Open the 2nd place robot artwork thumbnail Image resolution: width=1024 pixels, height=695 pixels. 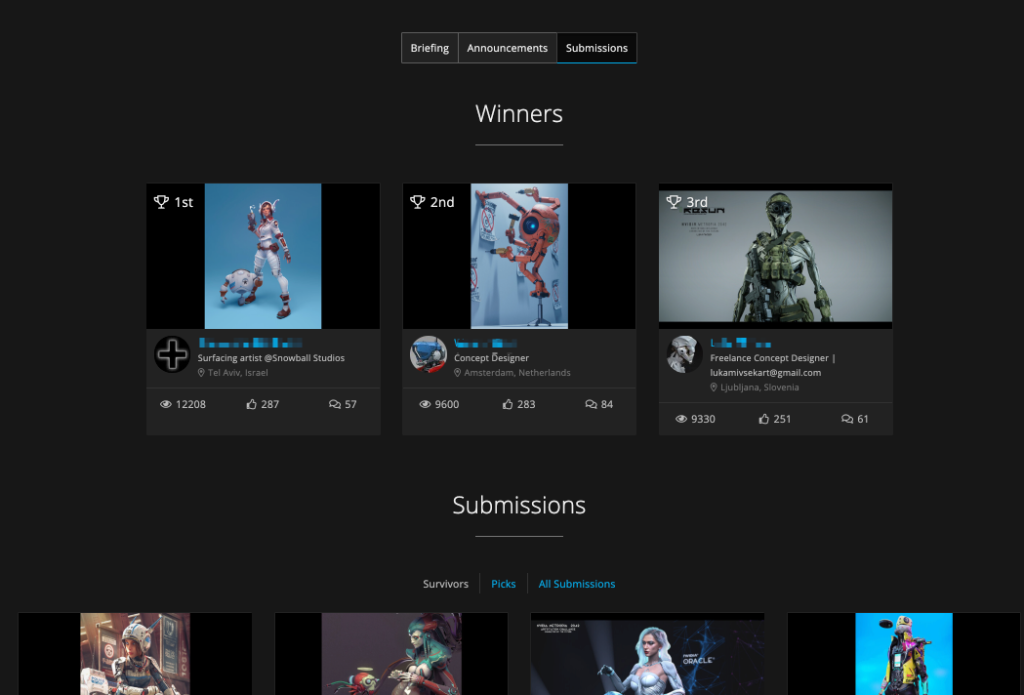point(519,256)
